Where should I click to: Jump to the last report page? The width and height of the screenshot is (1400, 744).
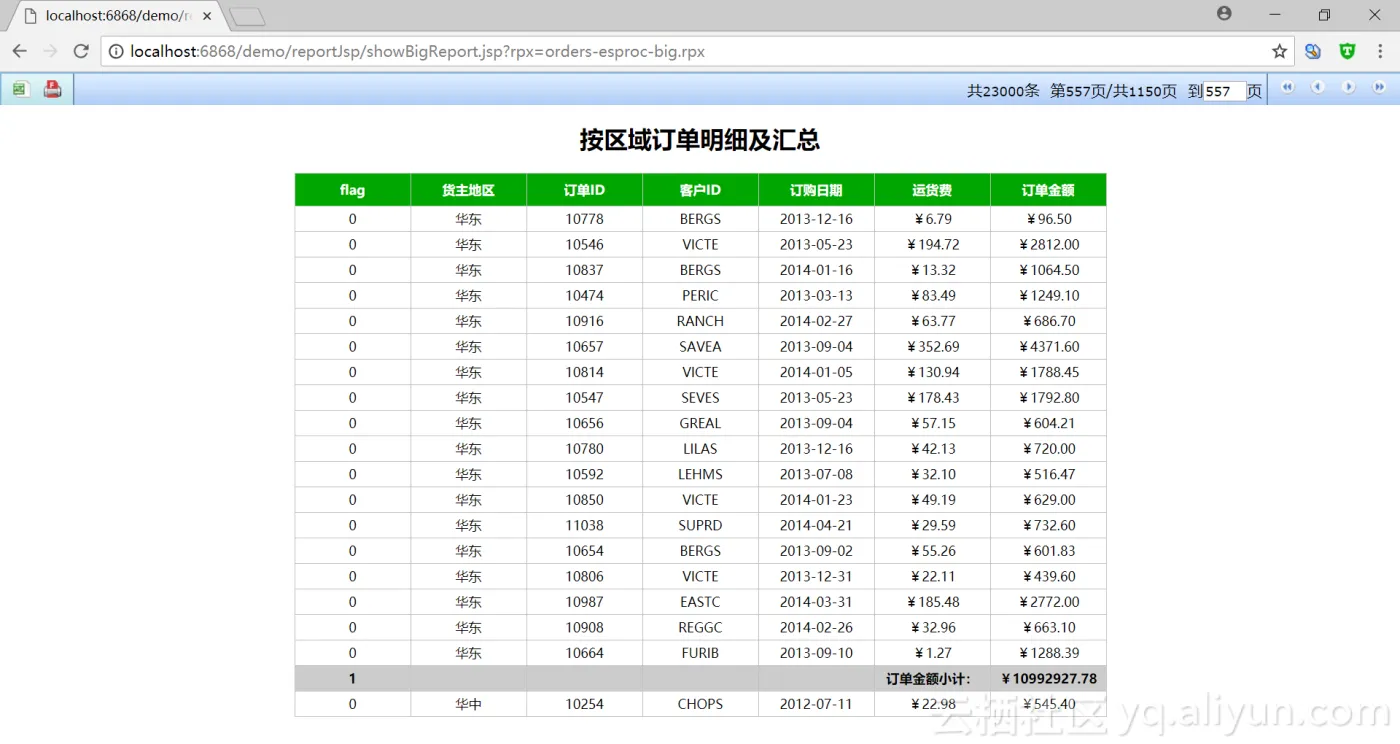click(x=1380, y=88)
